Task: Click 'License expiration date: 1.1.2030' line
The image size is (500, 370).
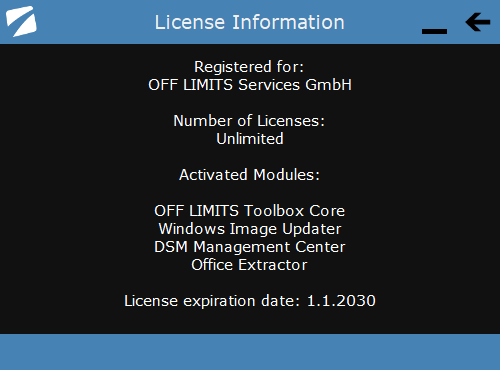Action: [x=250, y=301]
